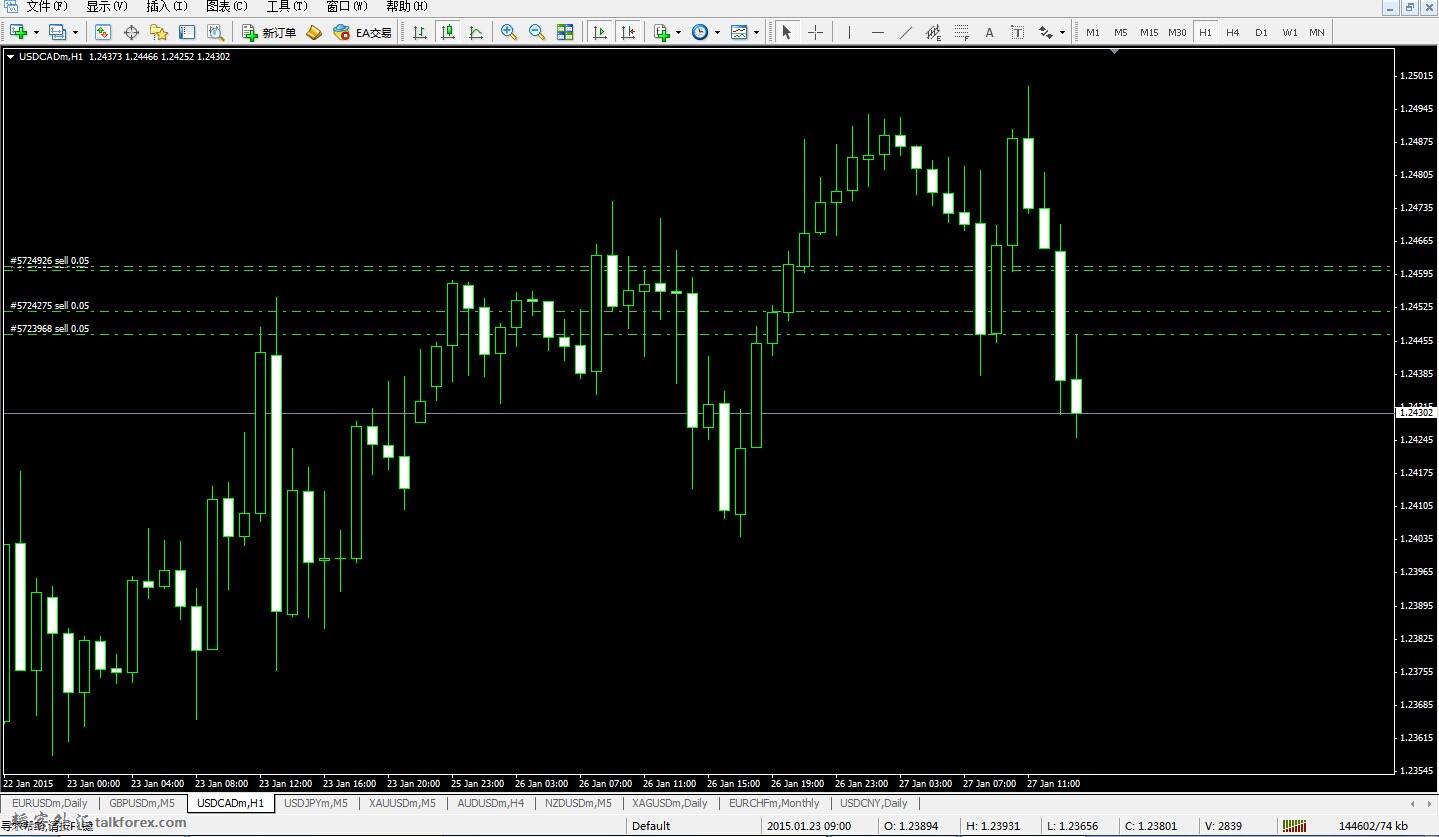Open the Strategy Tester magnifier icon
The width and height of the screenshot is (1439, 837).
point(215,32)
